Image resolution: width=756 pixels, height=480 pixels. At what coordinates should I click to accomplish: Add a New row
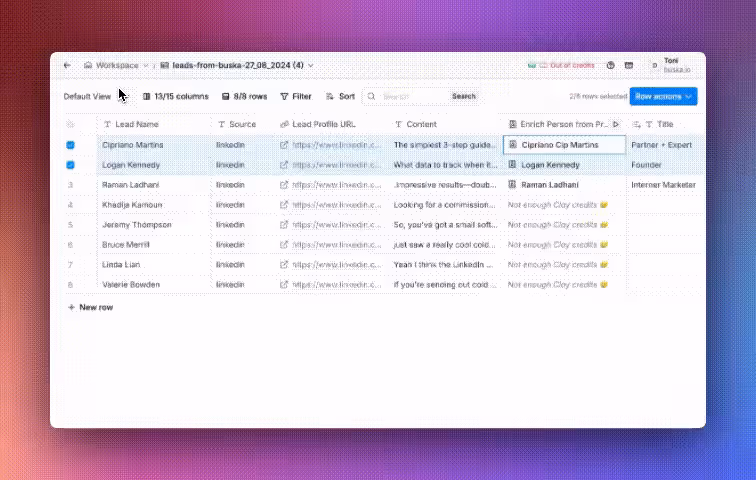(x=91, y=307)
